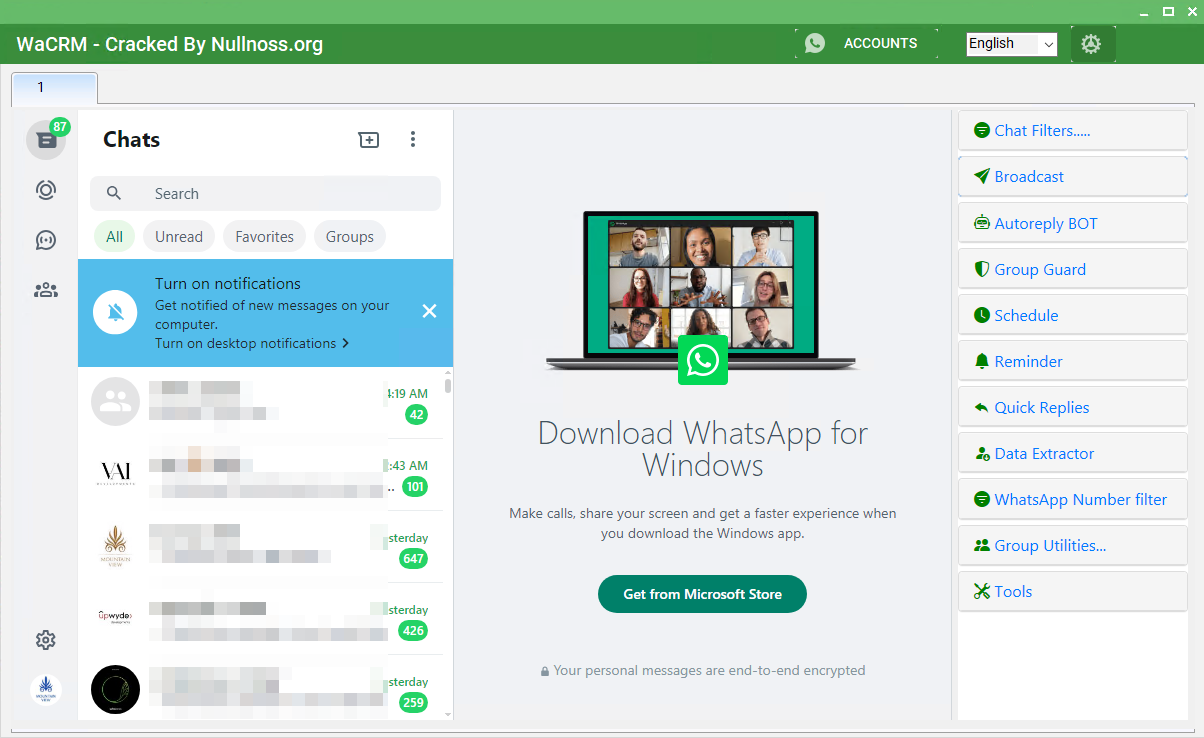This screenshot has height=738, width=1204.
Task: Click the WhatsApp logo on laptop illustration
Action: (x=703, y=360)
